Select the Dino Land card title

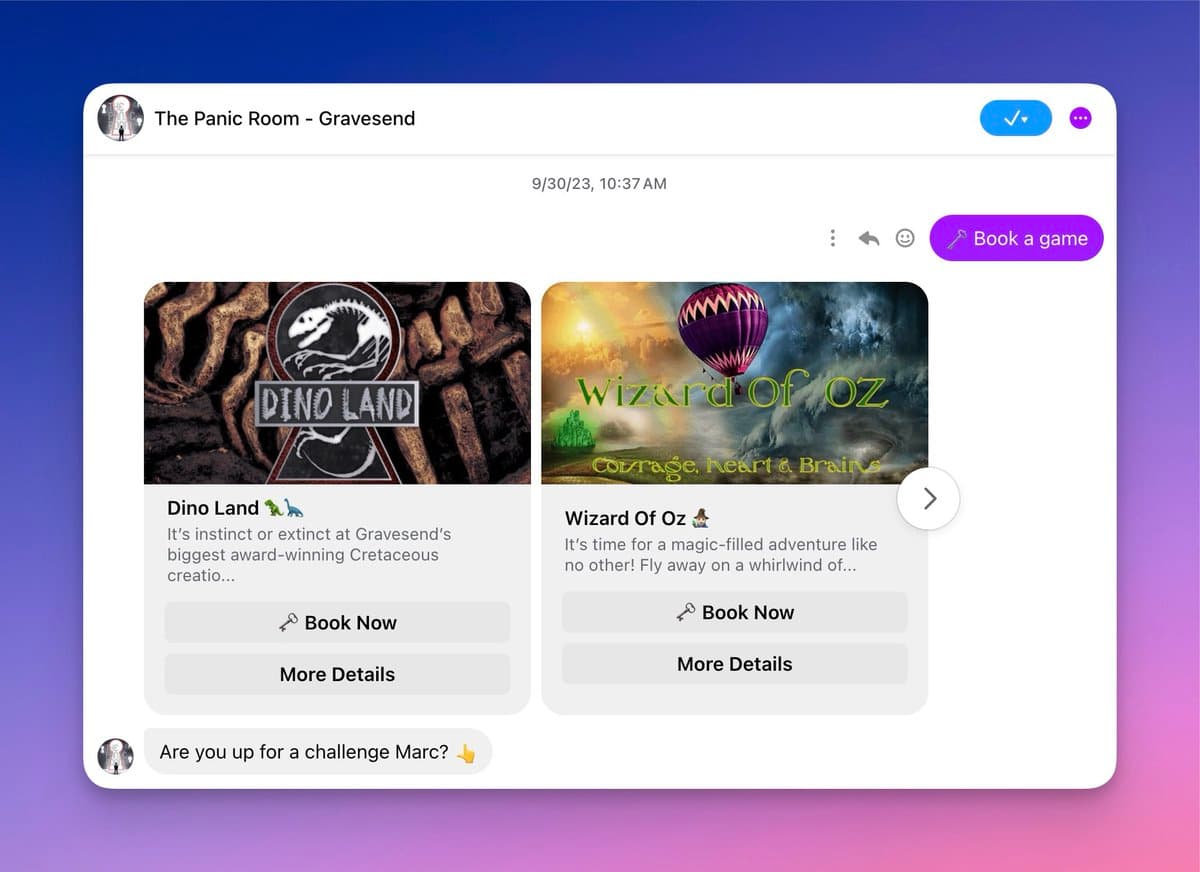[235, 508]
